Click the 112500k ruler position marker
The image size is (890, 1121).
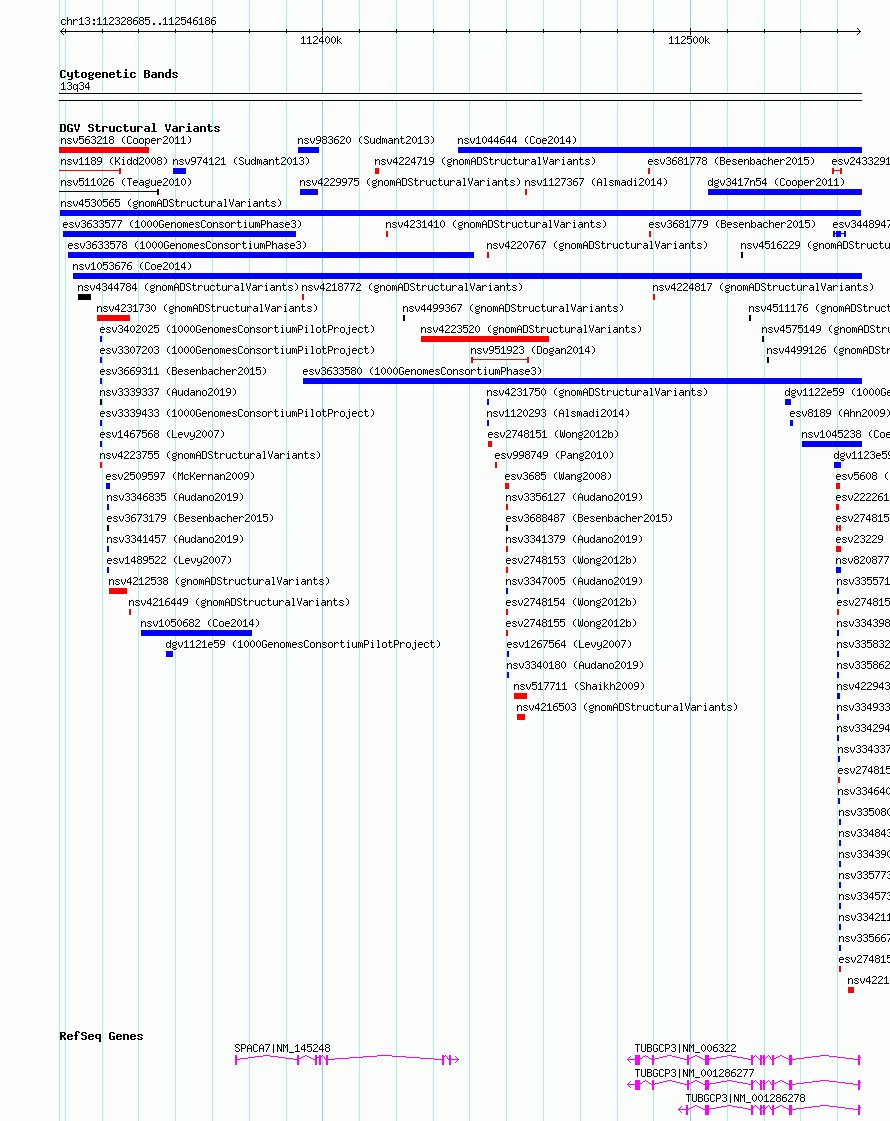tap(689, 41)
